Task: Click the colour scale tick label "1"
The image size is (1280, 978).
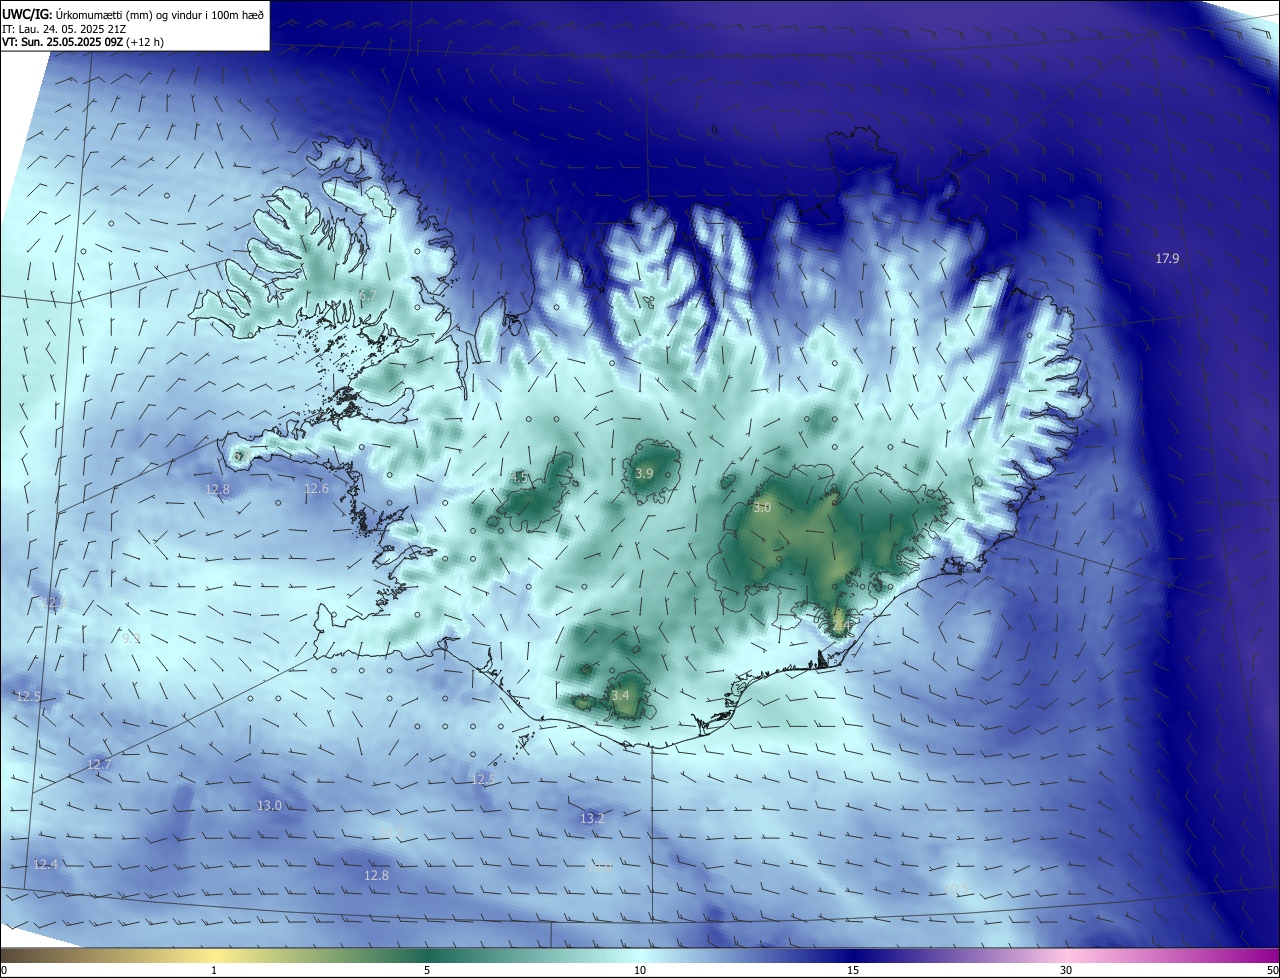Action: tap(214, 971)
